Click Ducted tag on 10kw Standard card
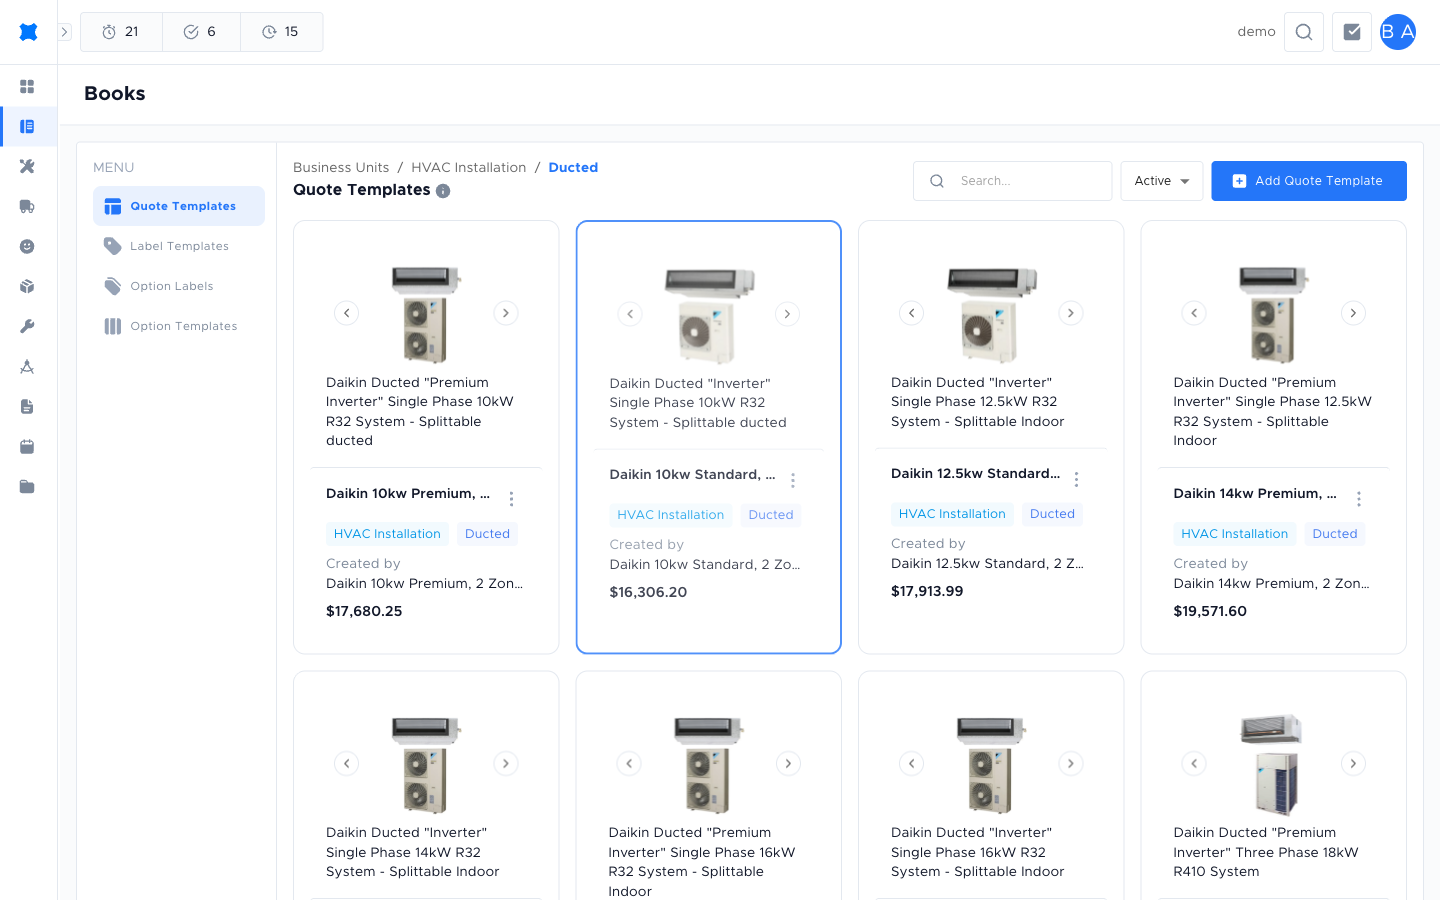 (x=771, y=515)
